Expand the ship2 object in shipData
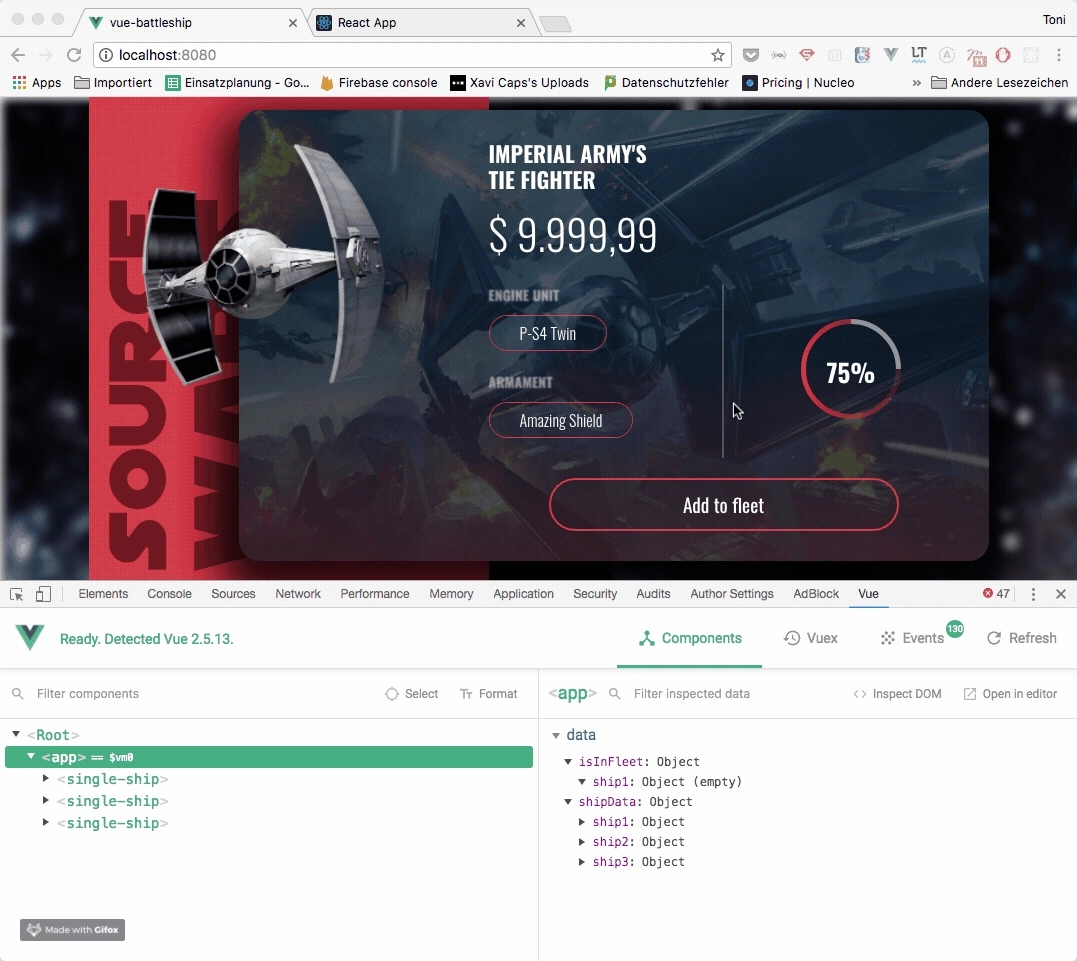Image resolution: width=1077 pixels, height=961 pixels. click(x=582, y=842)
